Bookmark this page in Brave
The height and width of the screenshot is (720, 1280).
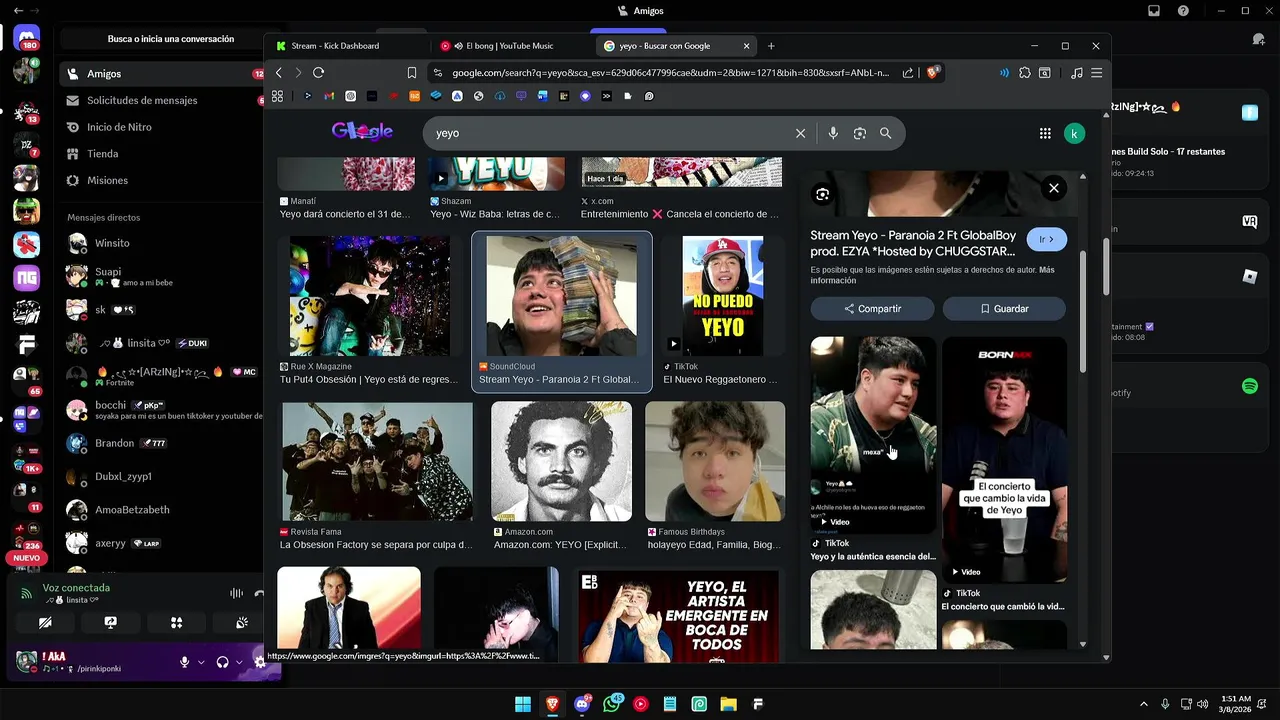tap(412, 73)
